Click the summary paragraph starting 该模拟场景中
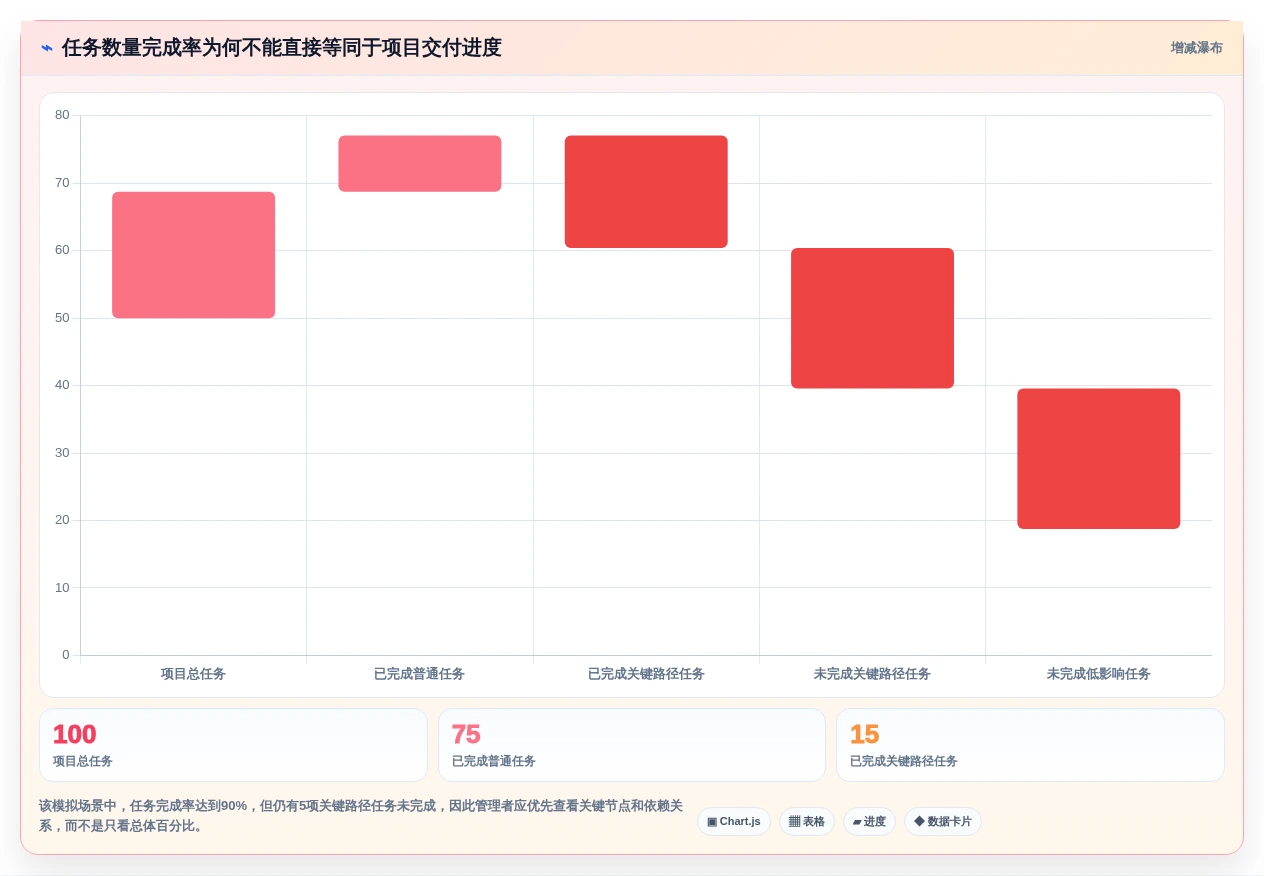The image size is (1264, 876). [x=361, y=816]
